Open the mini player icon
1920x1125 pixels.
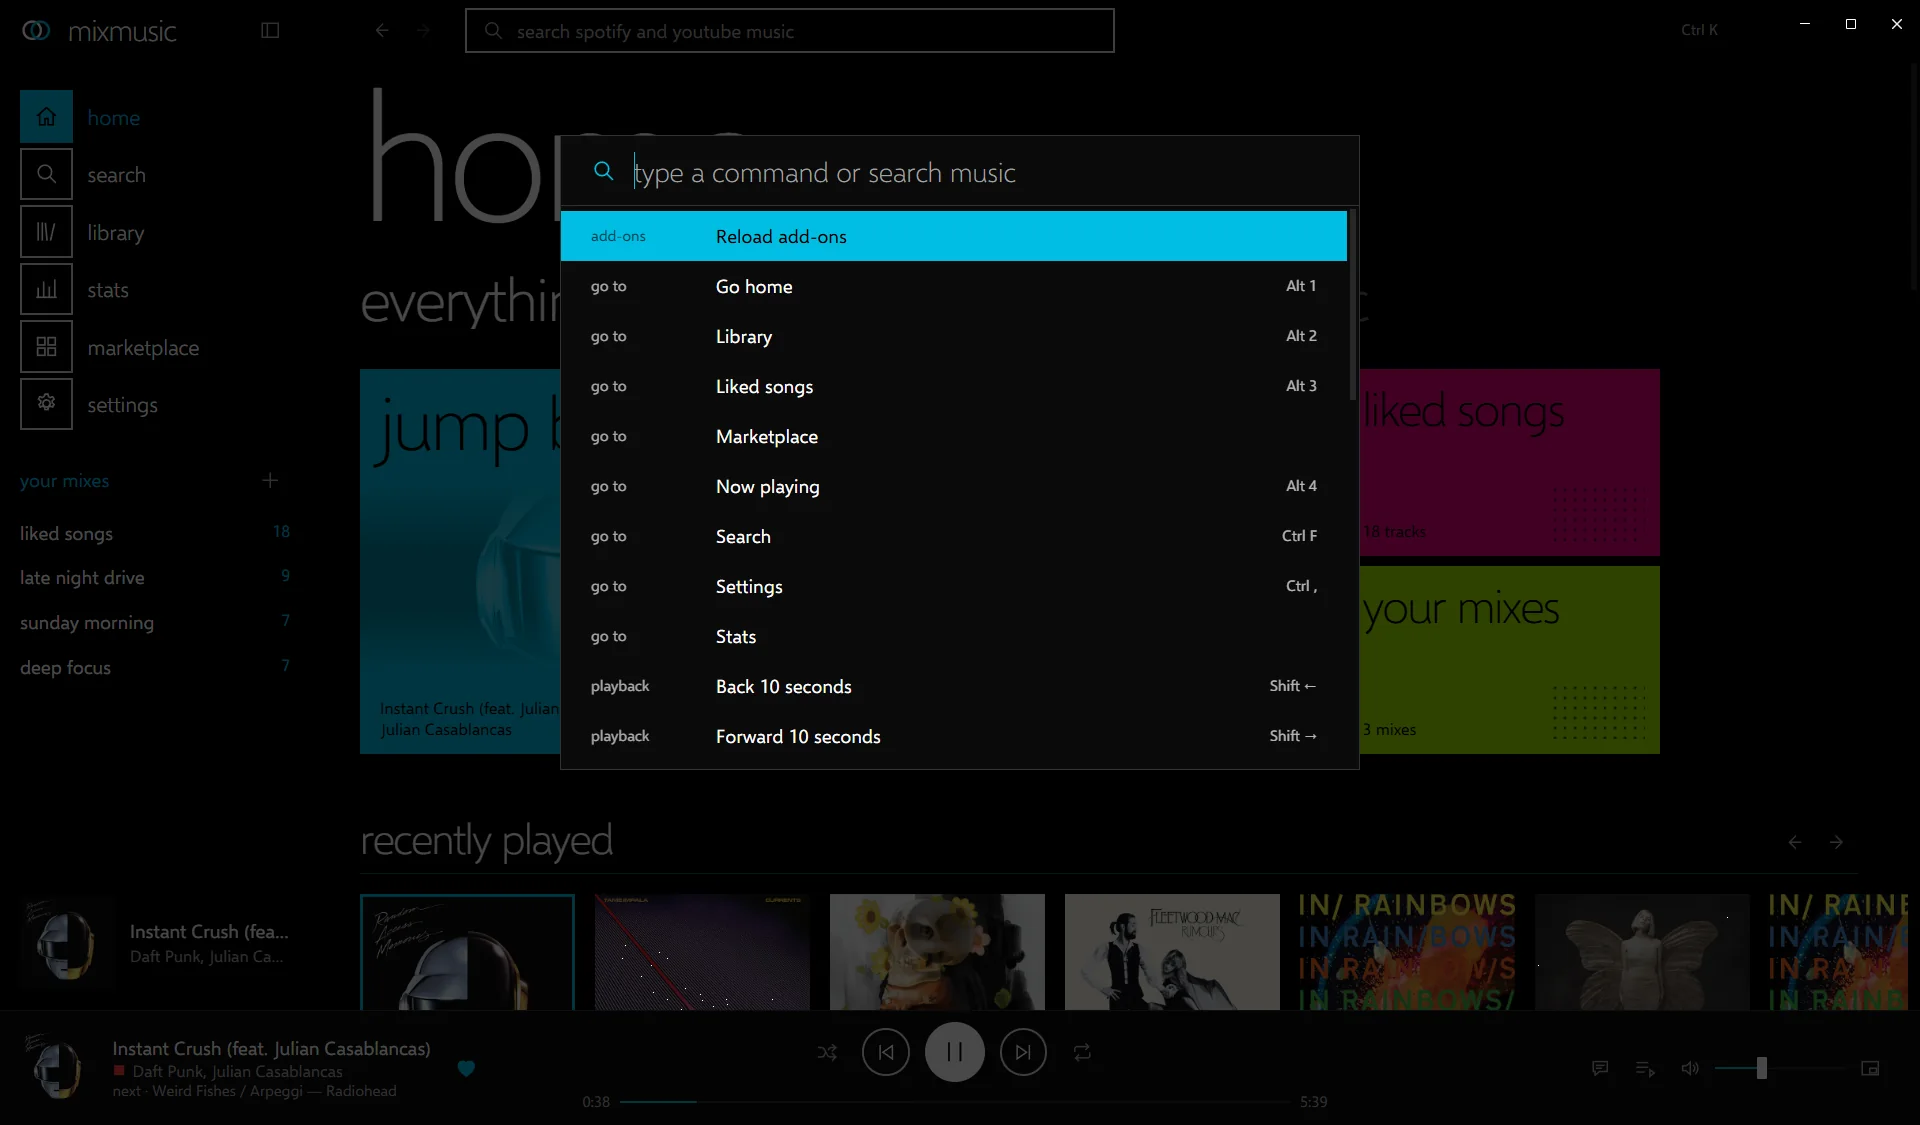click(1870, 1068)
